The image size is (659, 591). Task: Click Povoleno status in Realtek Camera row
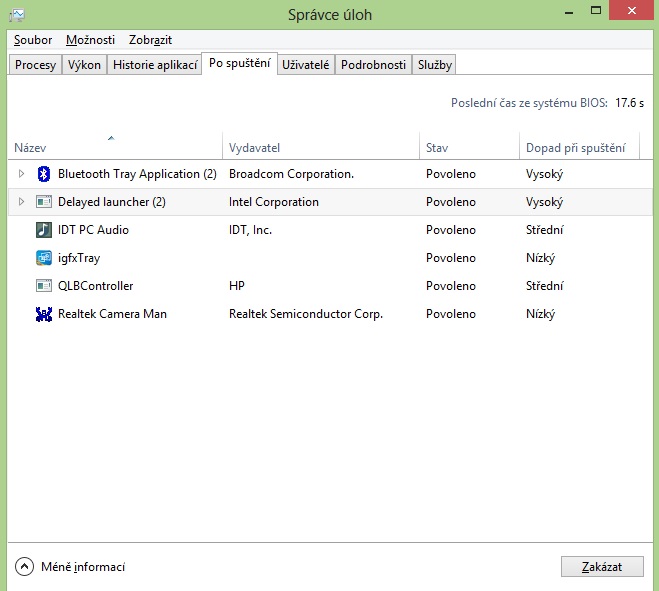451,314
